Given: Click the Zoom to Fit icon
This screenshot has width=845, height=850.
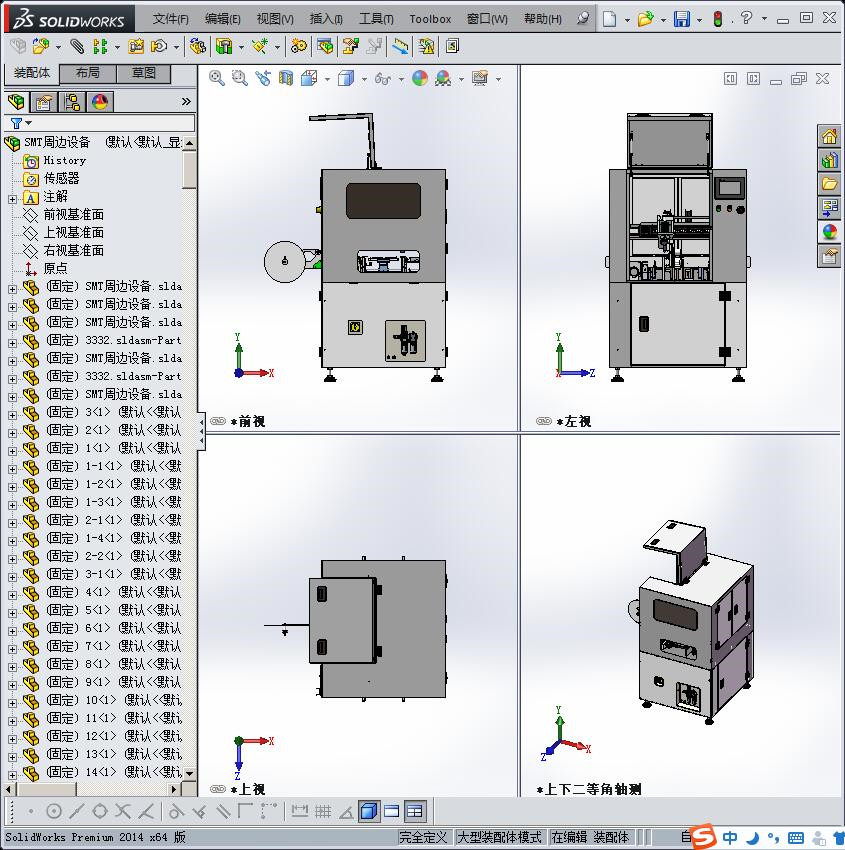Looking at the screenshot, I should [217, 78].
